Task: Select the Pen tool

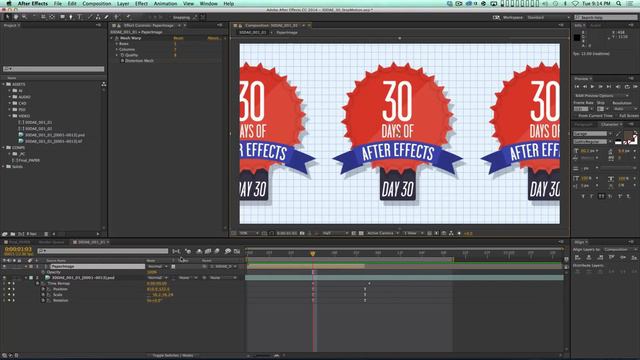Action: (71, 17)
